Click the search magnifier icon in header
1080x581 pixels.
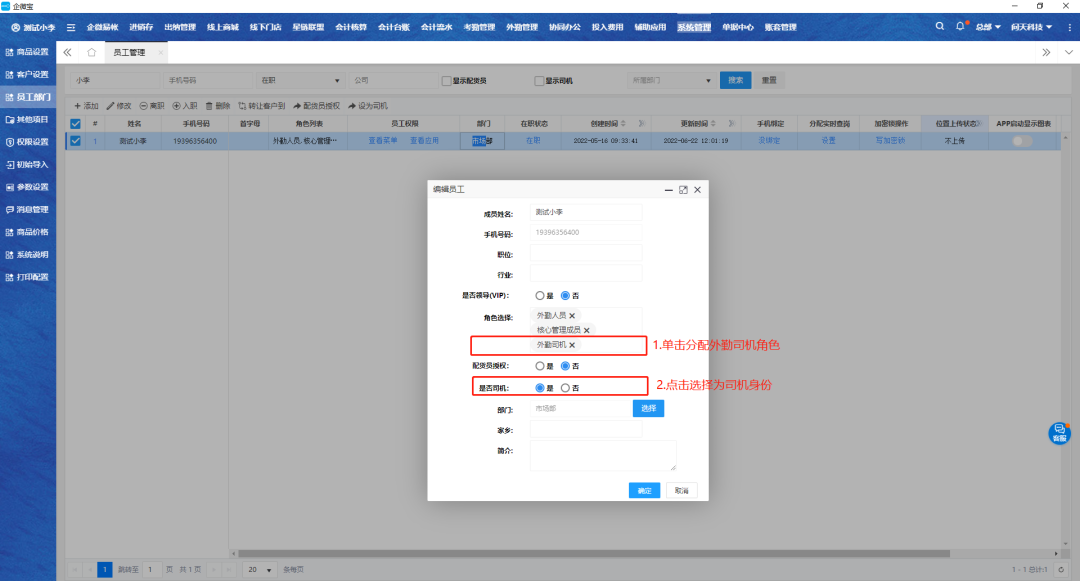tap(939, 27)
